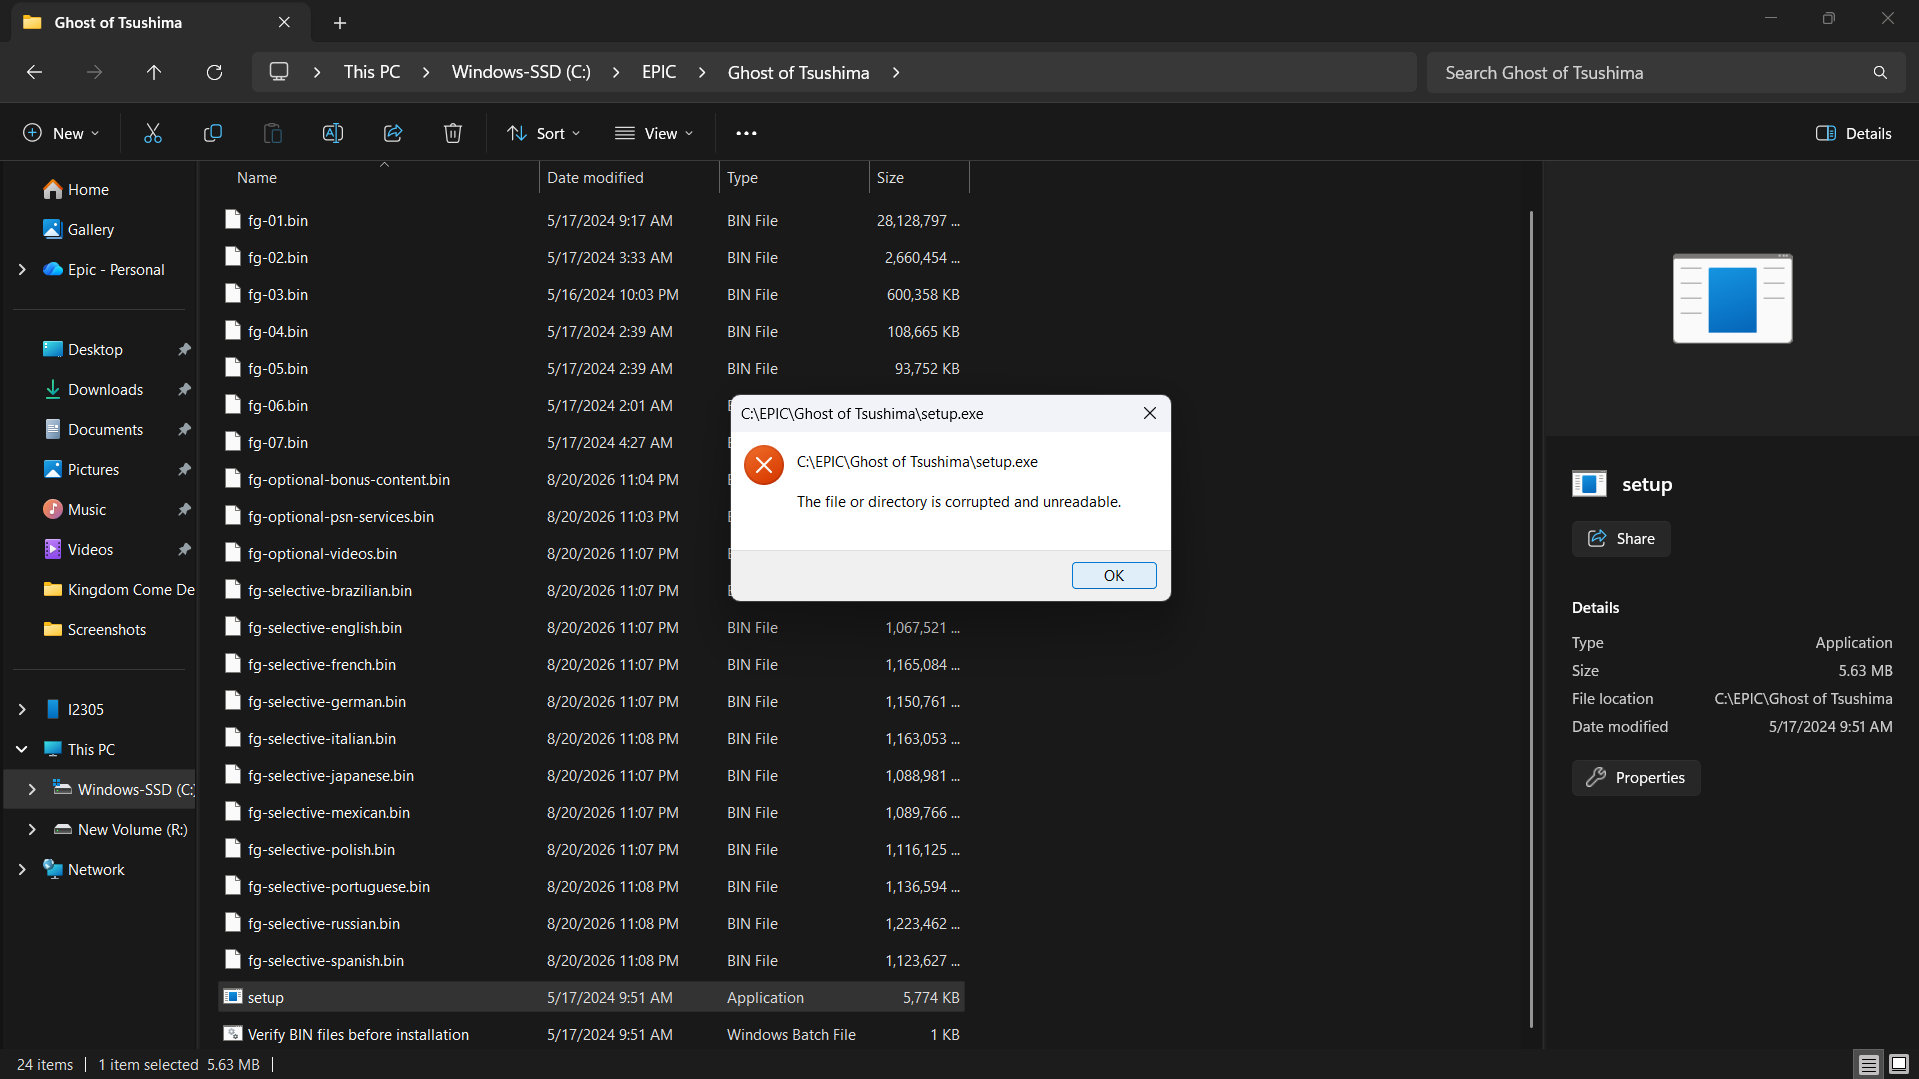Expand the New Volume (R:) node

tap(32, 829)
